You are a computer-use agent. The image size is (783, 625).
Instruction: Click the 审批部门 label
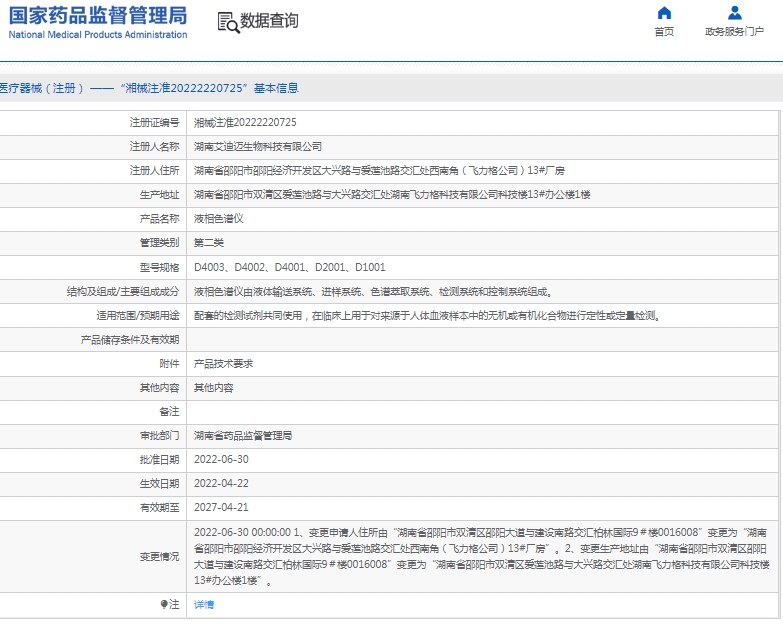pos(159,436)
